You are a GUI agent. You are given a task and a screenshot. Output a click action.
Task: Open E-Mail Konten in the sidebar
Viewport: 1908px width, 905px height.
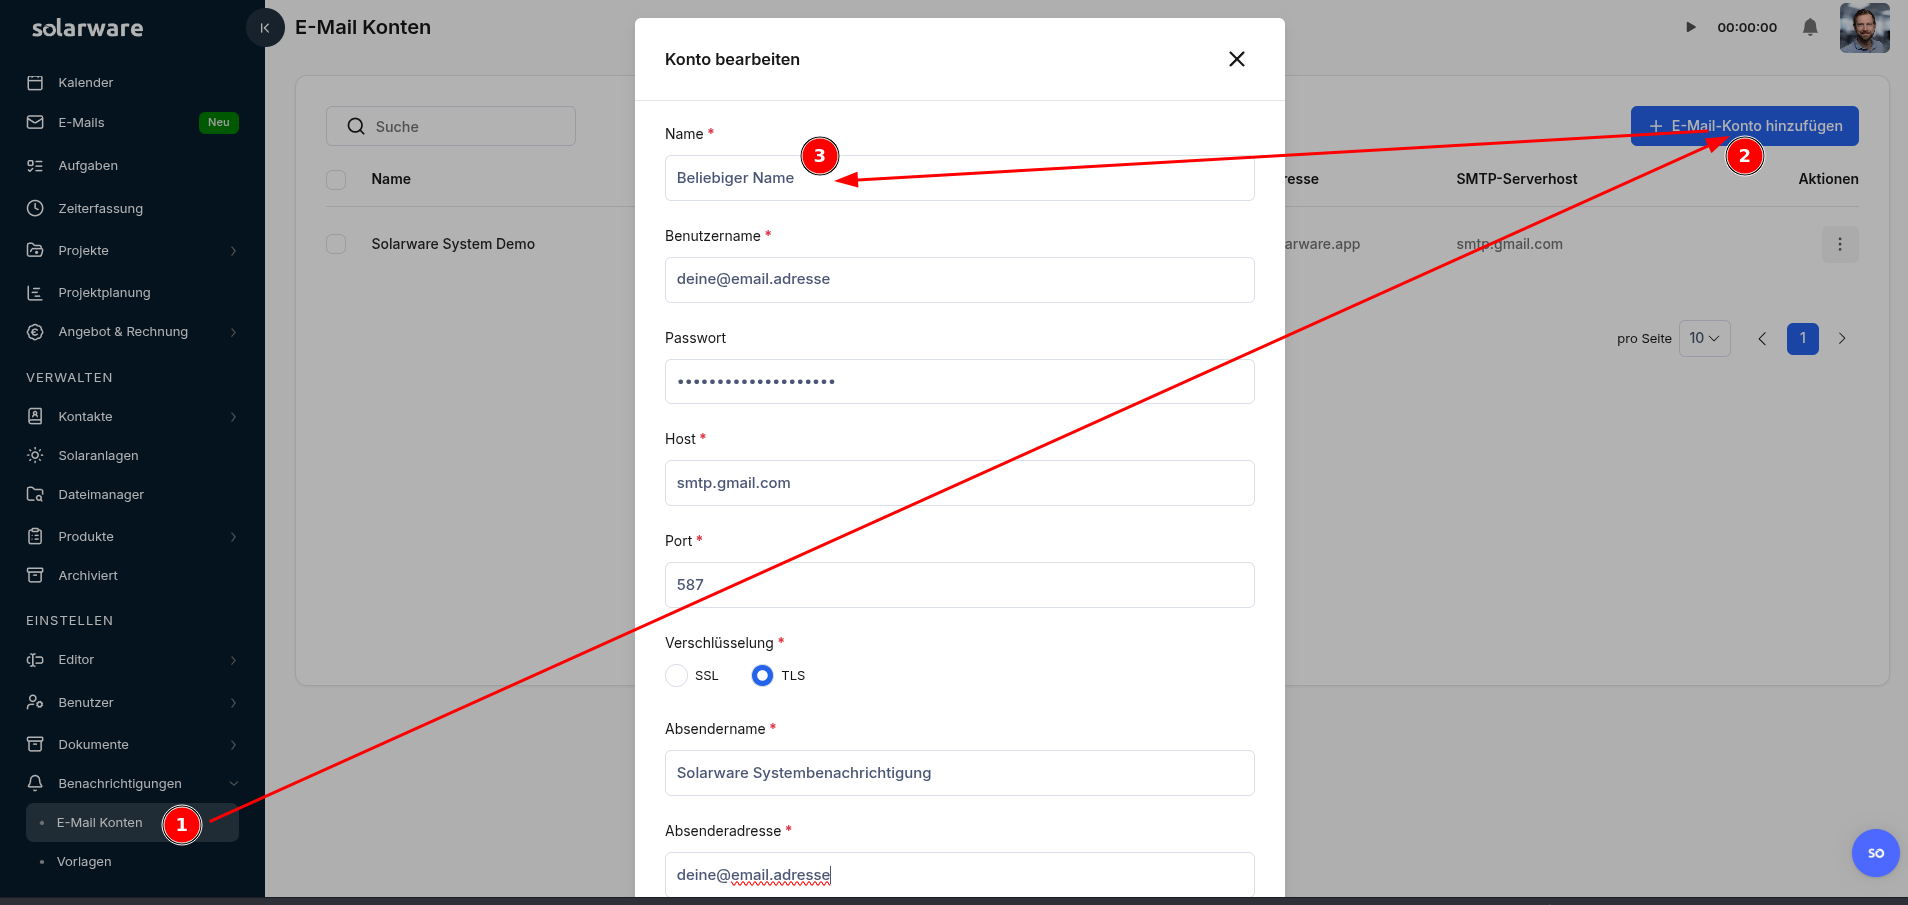132,822
